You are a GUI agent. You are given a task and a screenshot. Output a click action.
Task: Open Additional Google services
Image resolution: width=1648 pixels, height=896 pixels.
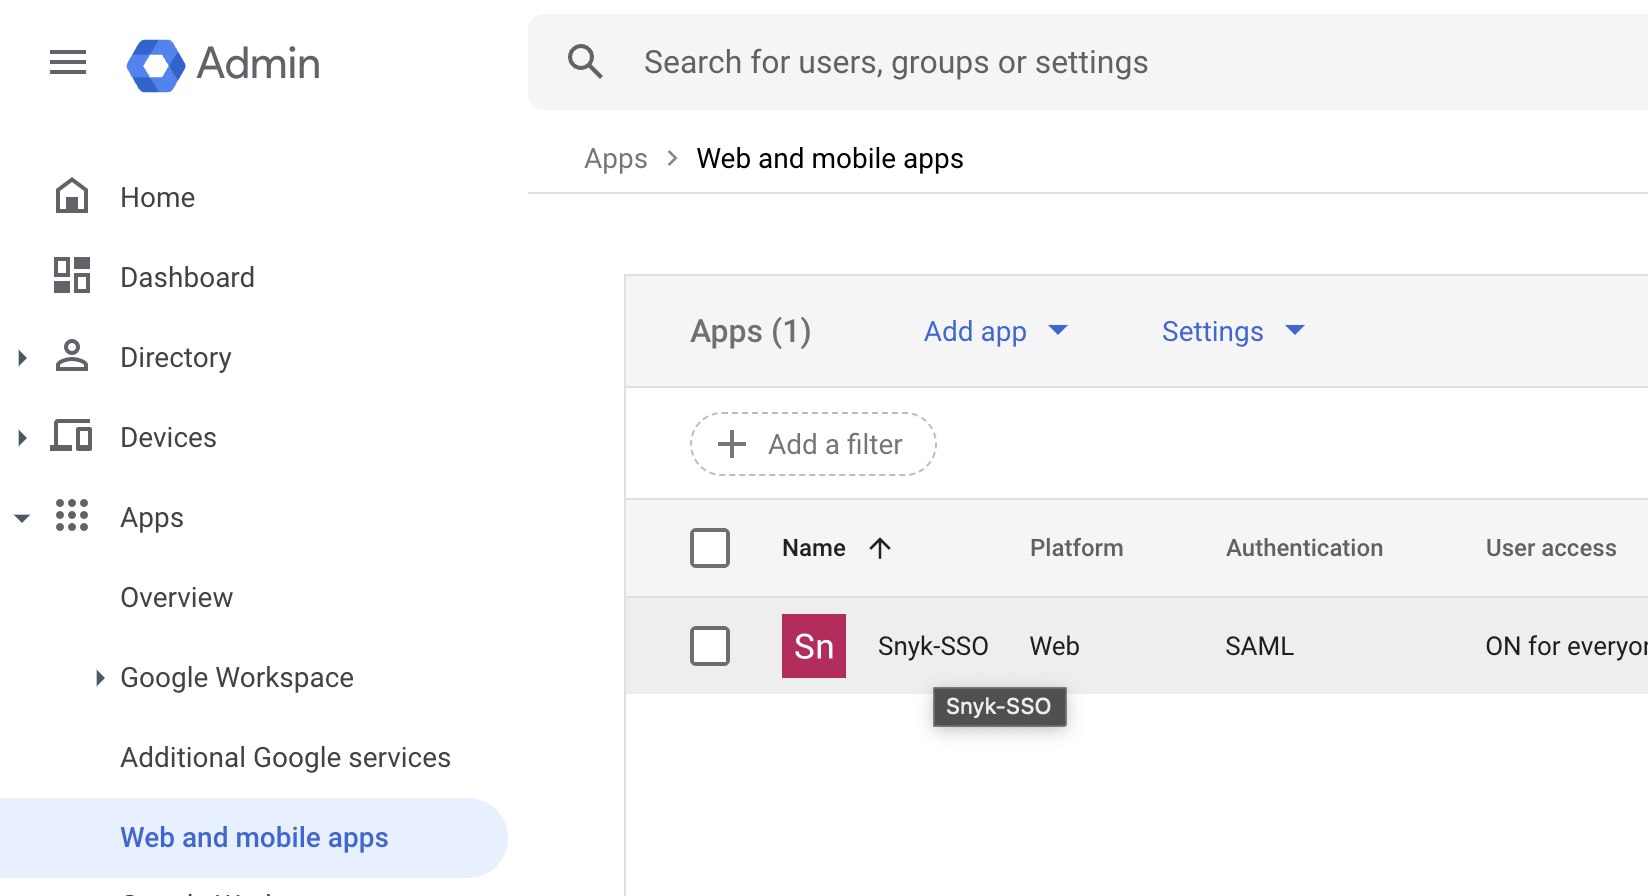click(286, 757)
